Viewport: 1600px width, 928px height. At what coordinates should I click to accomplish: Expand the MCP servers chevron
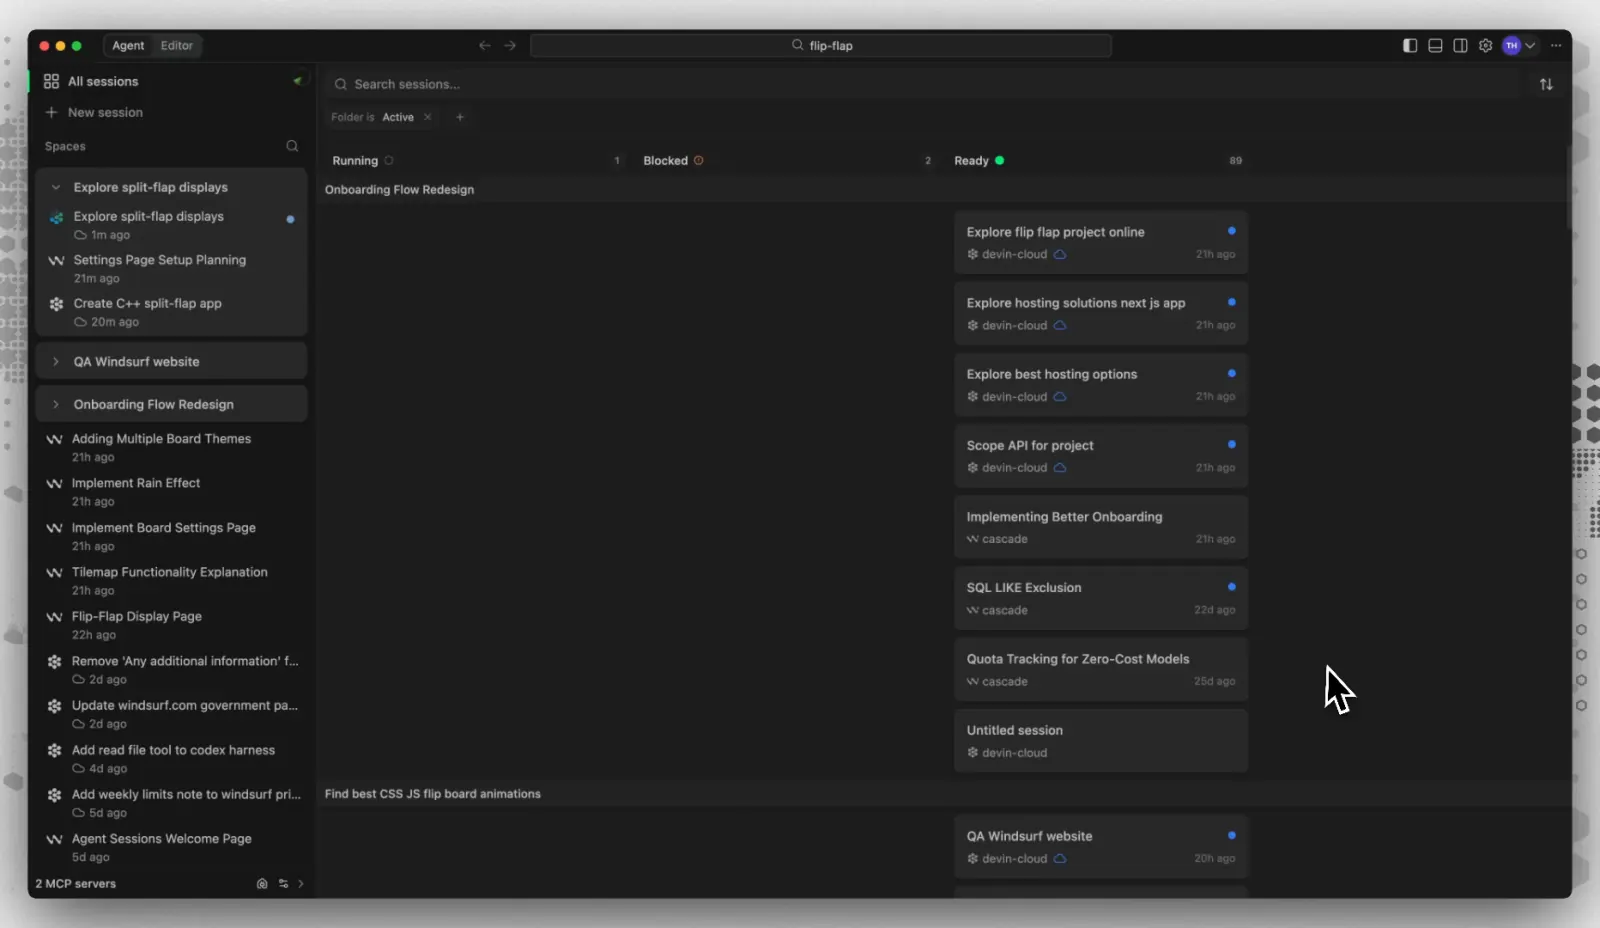coord(301,884)
